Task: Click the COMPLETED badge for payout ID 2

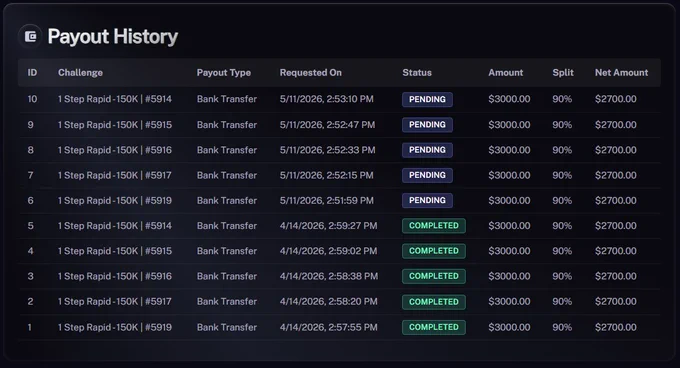Action: point(434,302)
